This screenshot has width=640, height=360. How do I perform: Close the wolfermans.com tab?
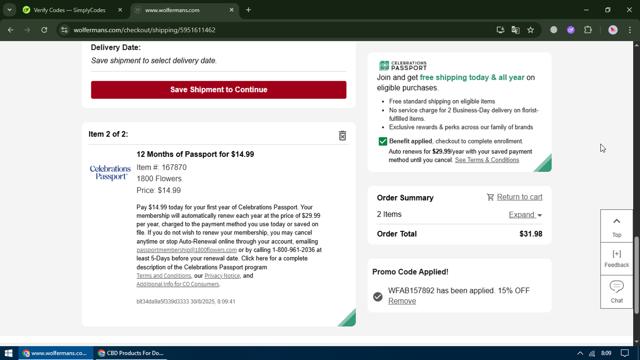point(231,10)
